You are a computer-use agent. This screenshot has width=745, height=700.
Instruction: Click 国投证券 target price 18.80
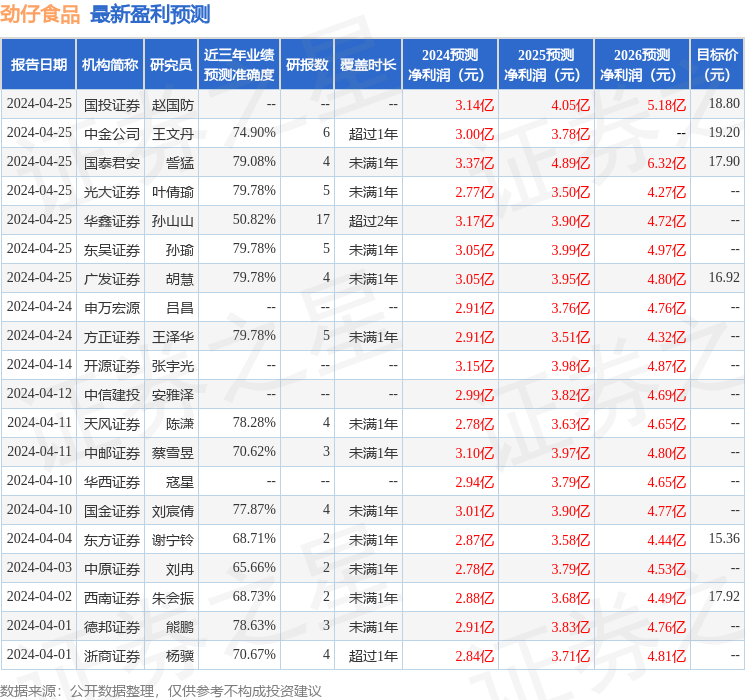tap(724, 104)
